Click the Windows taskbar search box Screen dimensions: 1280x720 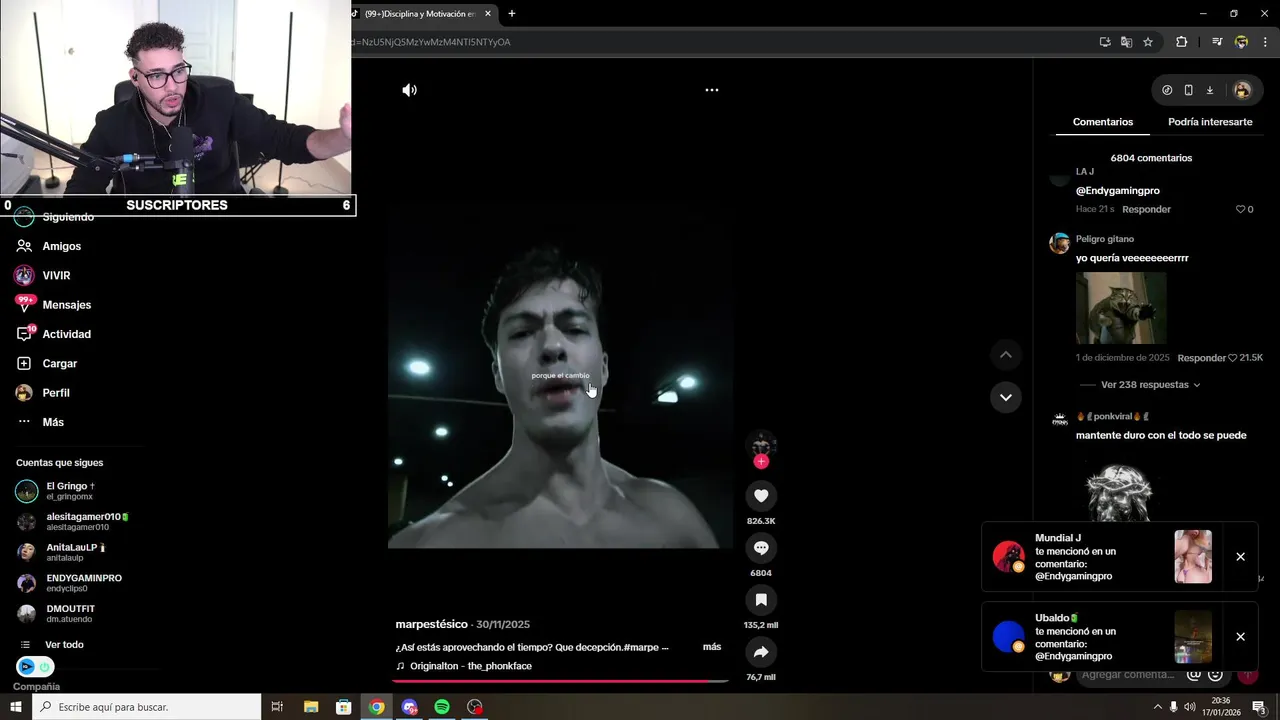click(147, 707)
